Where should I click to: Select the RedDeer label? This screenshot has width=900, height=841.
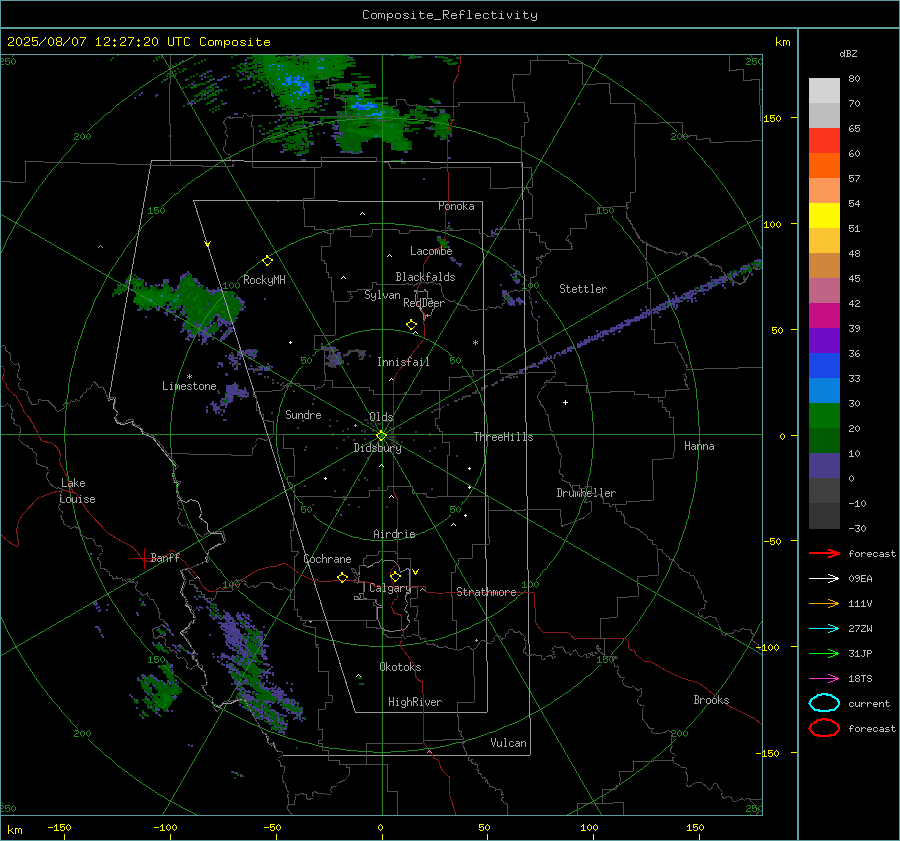424,303
